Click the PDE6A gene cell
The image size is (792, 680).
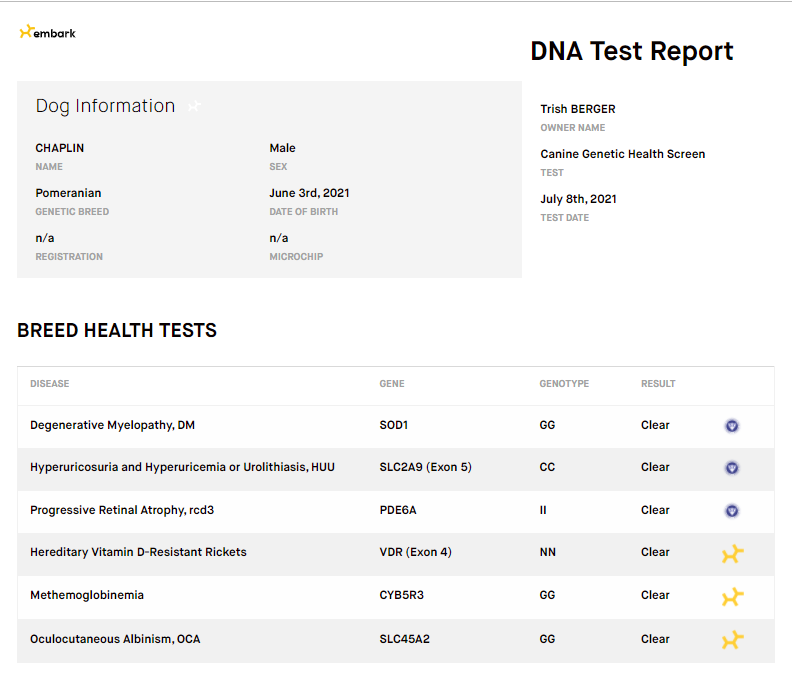(398, 510)
